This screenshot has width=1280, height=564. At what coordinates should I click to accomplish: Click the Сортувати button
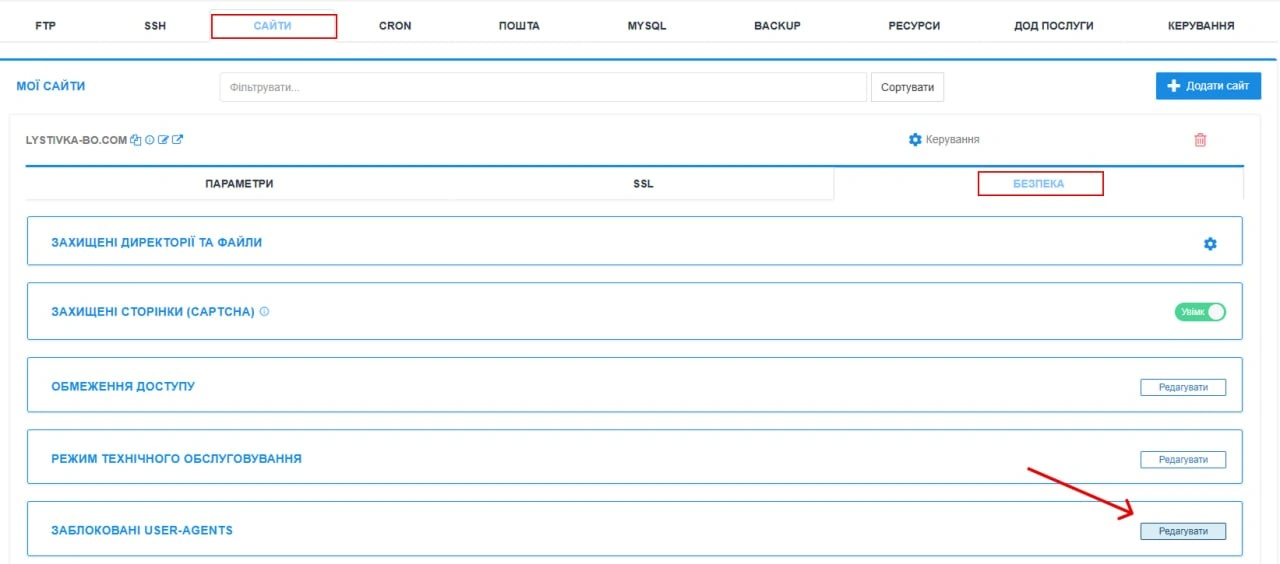(x=907, y=87)
